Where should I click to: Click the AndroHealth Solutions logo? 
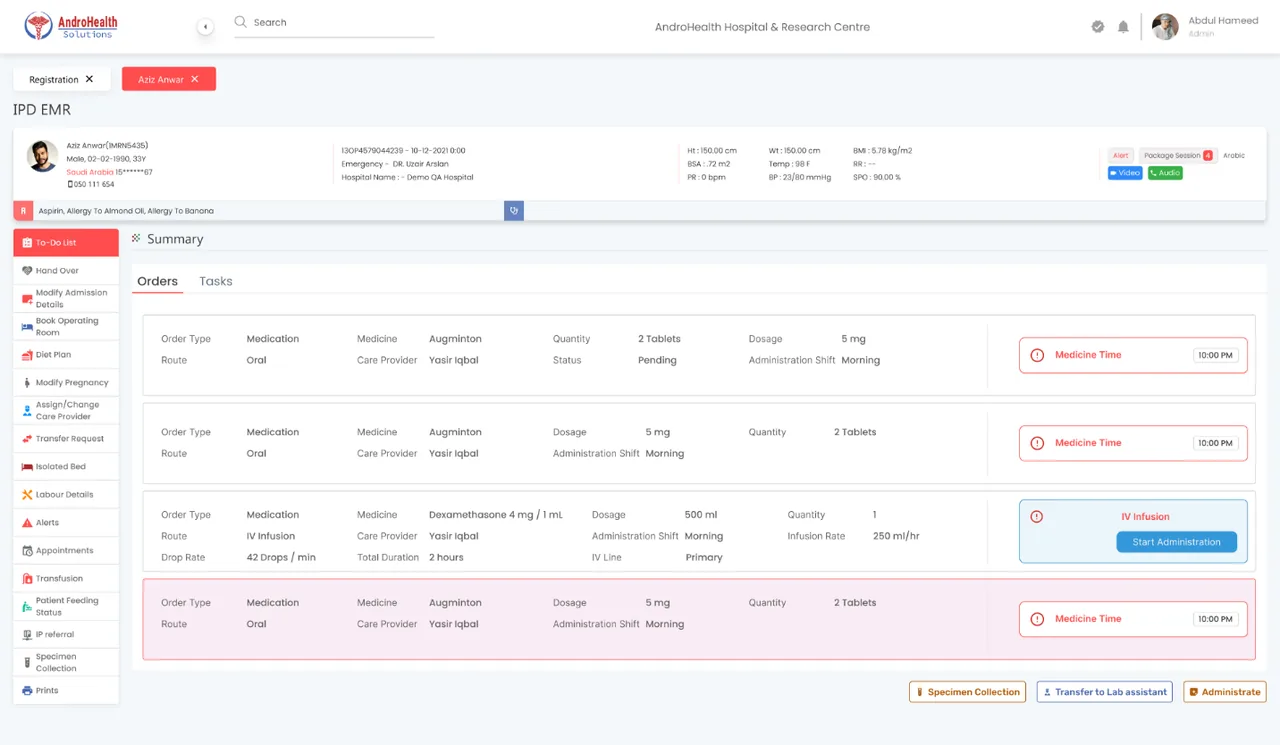coord(71,26)
